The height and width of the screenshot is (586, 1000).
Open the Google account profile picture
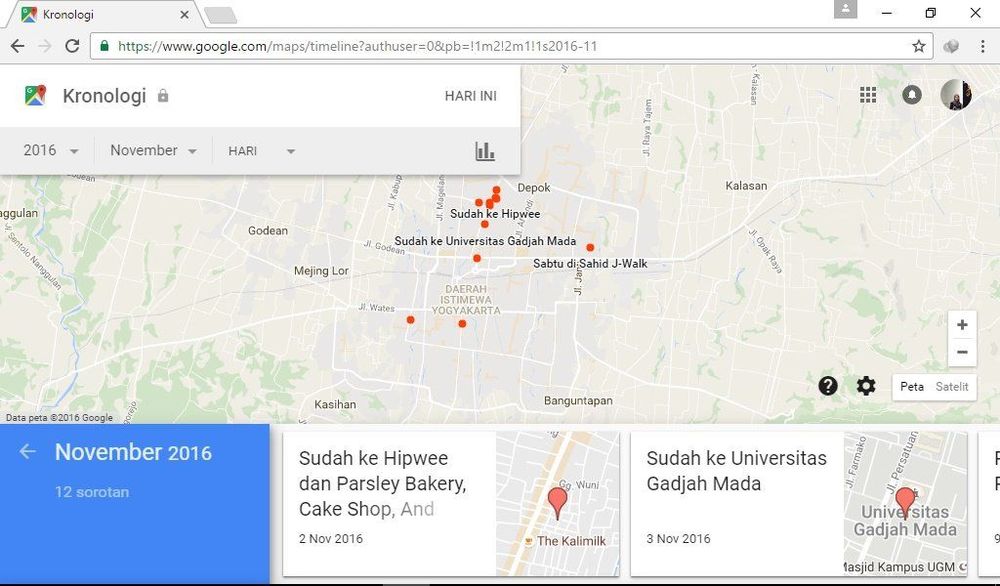955,95
